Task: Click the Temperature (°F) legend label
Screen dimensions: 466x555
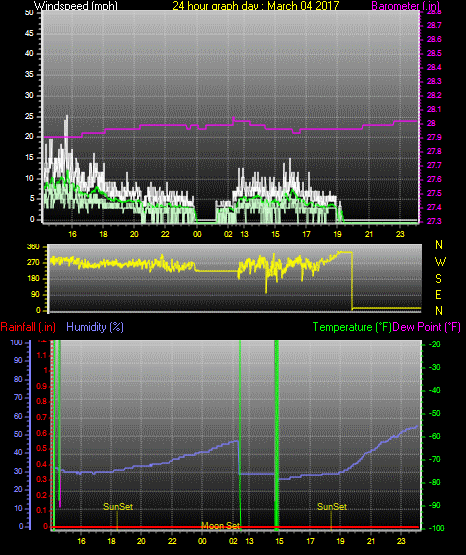Action: [x=352, y=327]
